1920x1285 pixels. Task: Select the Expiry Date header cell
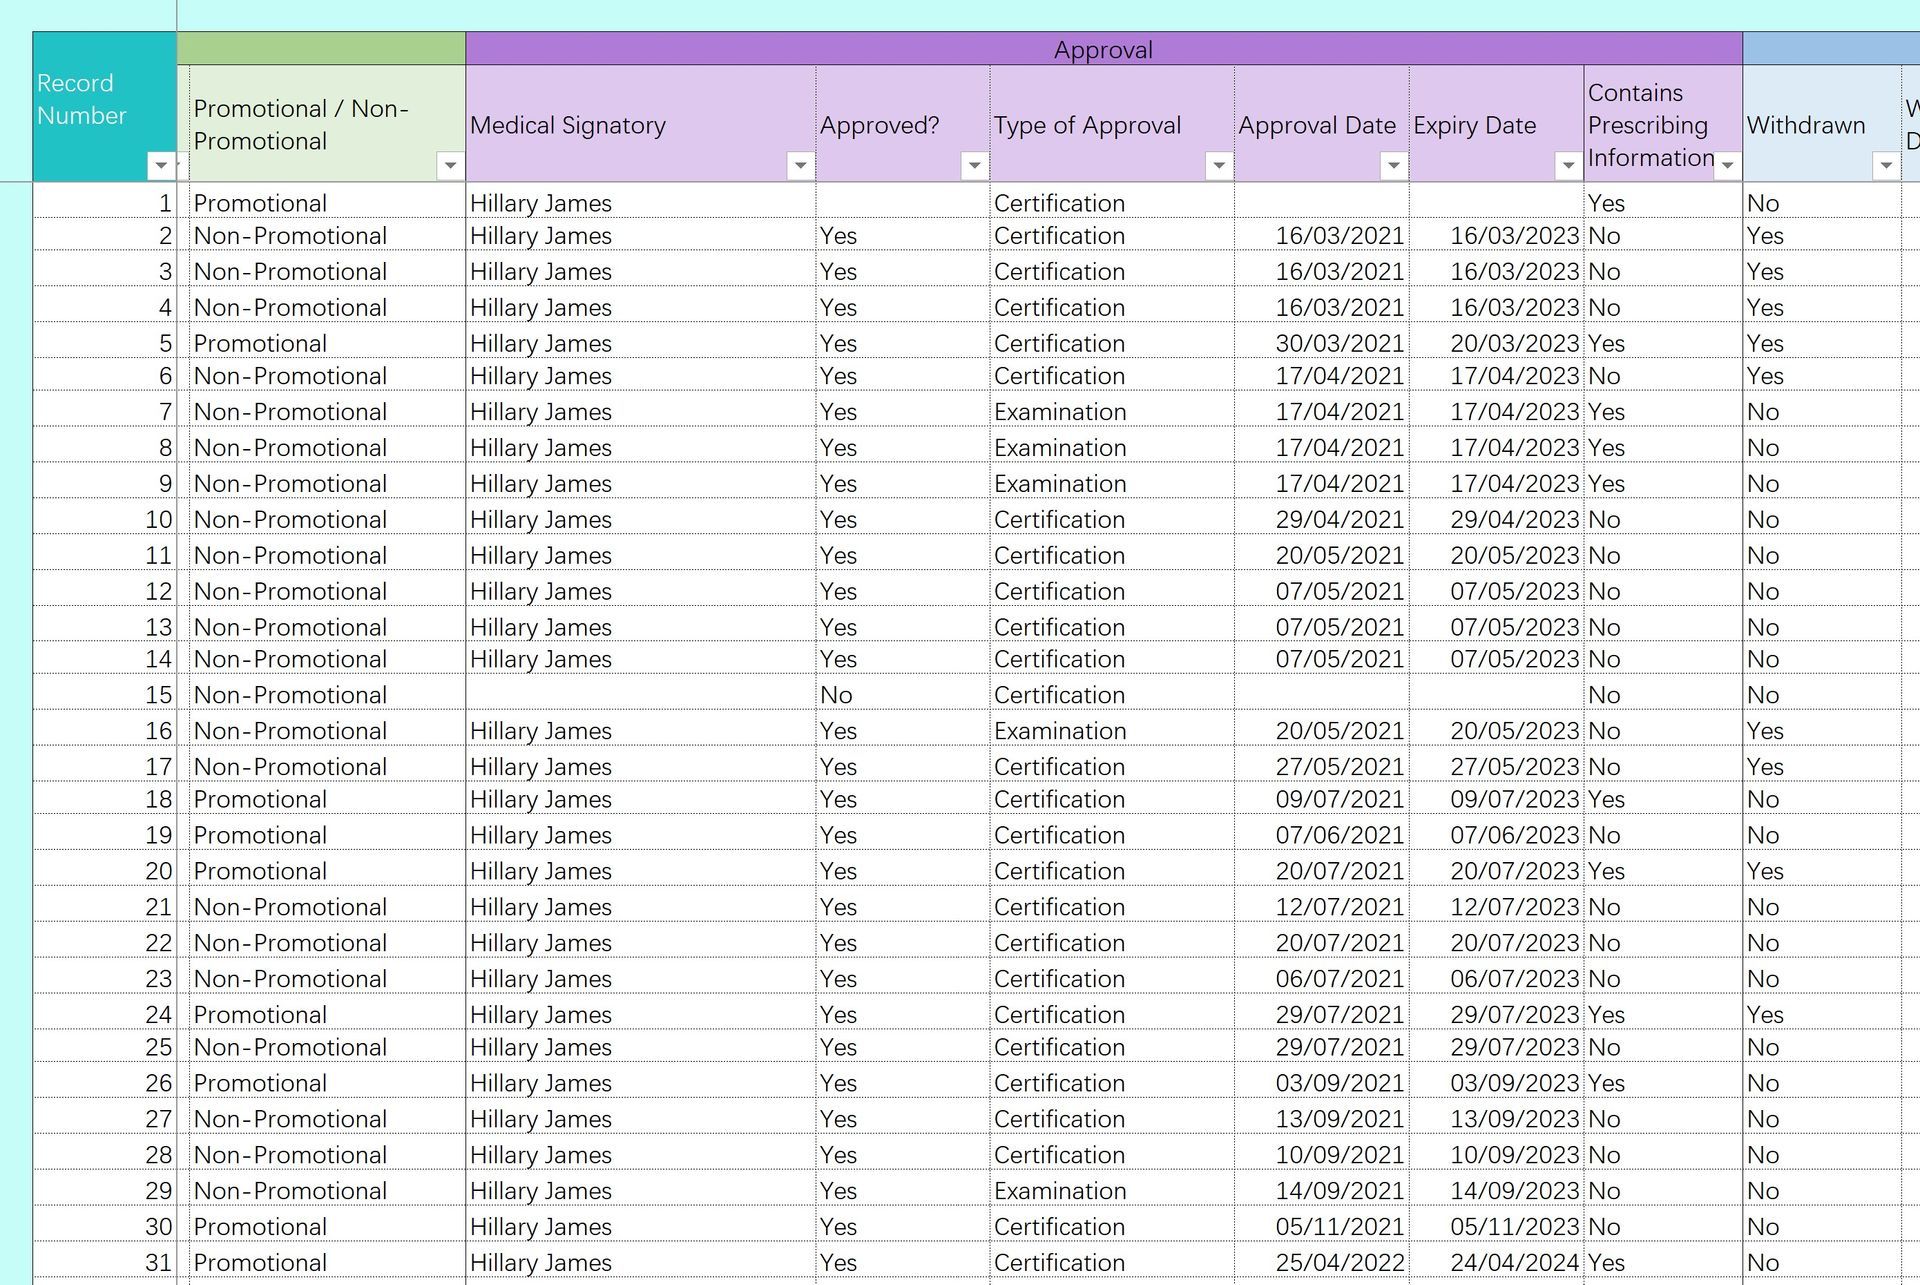[1496, 124]
